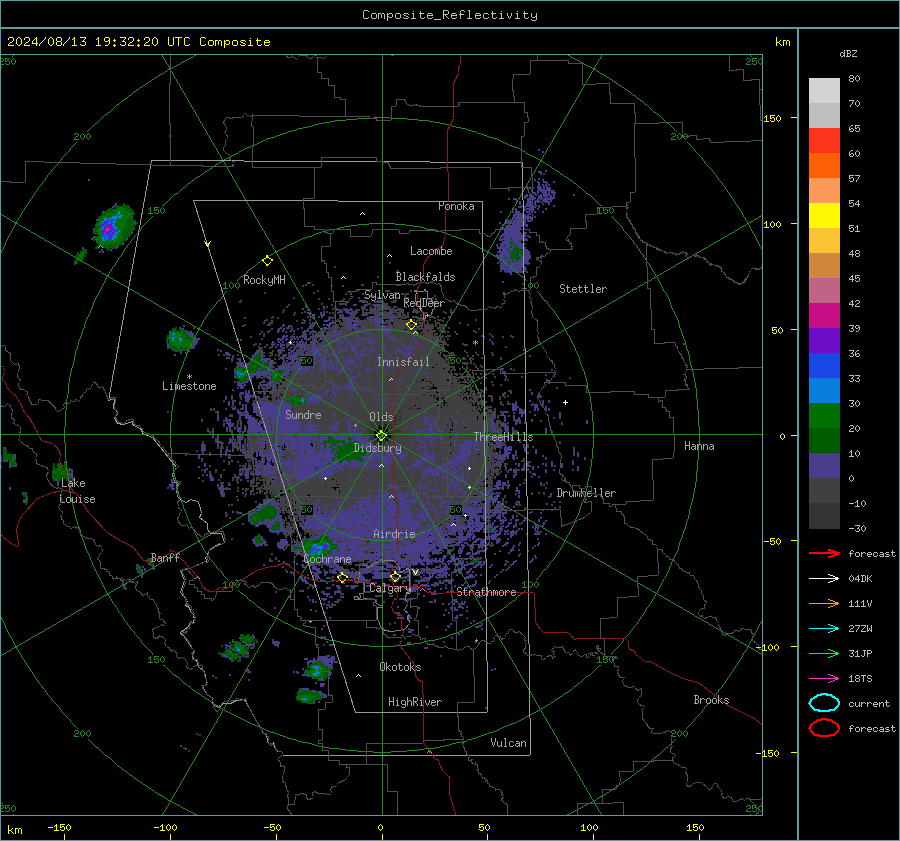The width and height of the screenshot is (900, 841).
Task: Click the Ponoka town label
Action: 456,206
